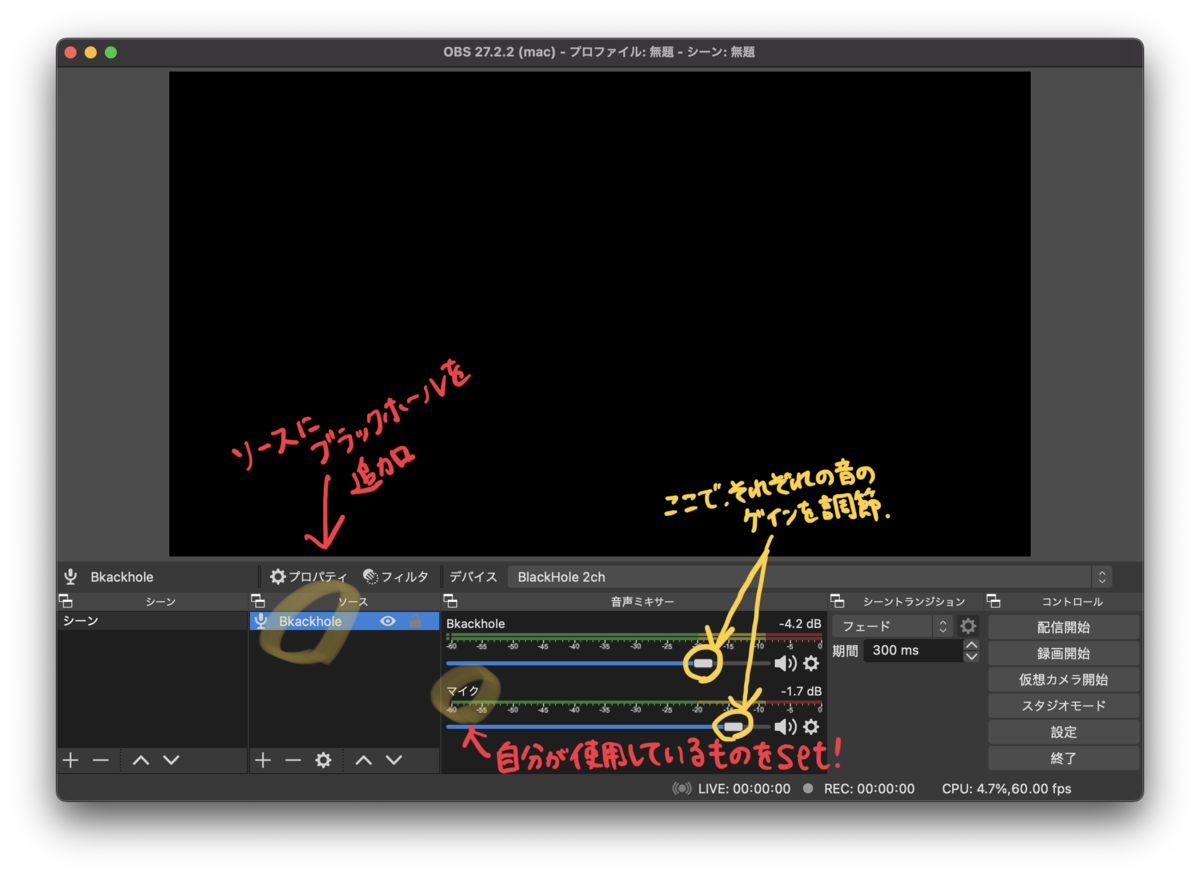The width and height of the screenshot is (1200, 876).
Task: Add a new source with the plus icon
Action: 262,760
